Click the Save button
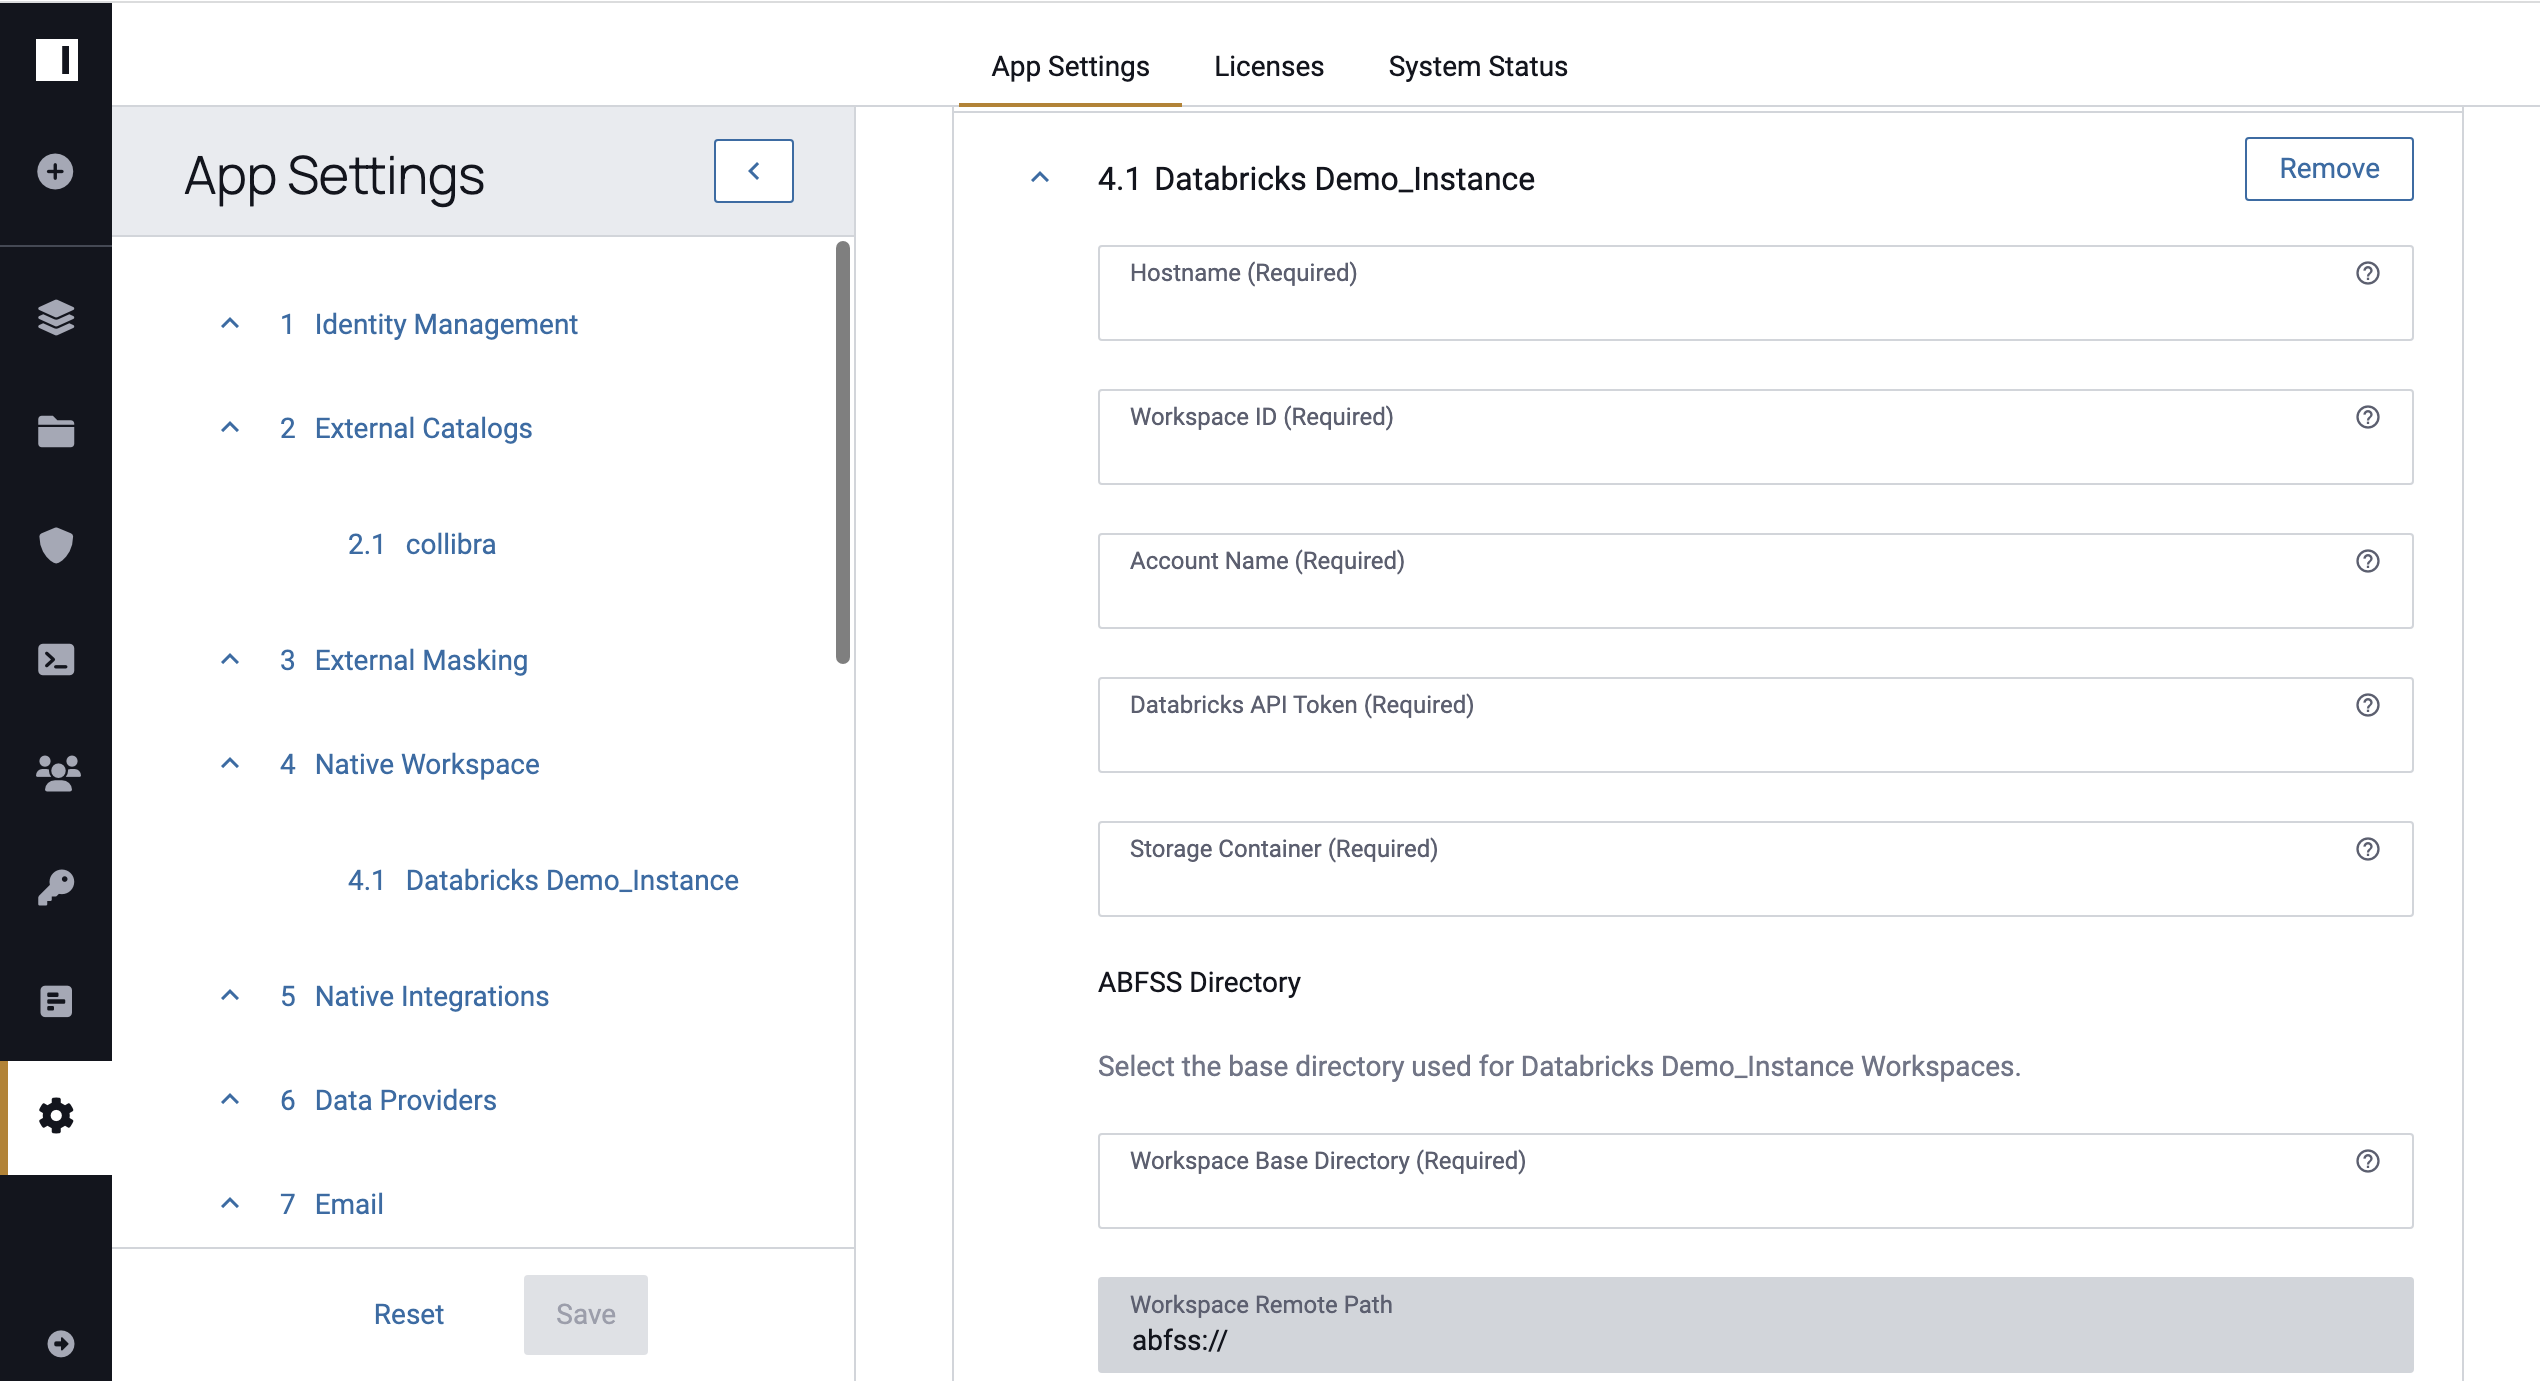 (586, 1314)
